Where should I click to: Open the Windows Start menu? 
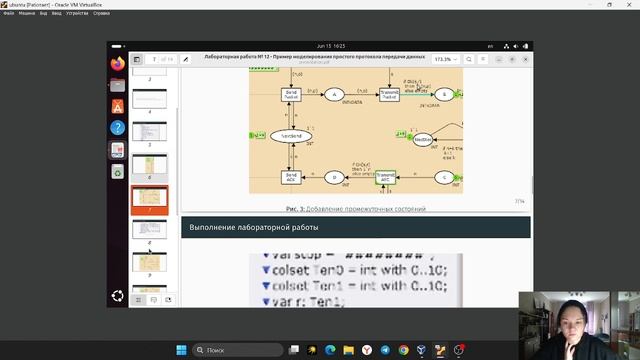tap(181, 350)
